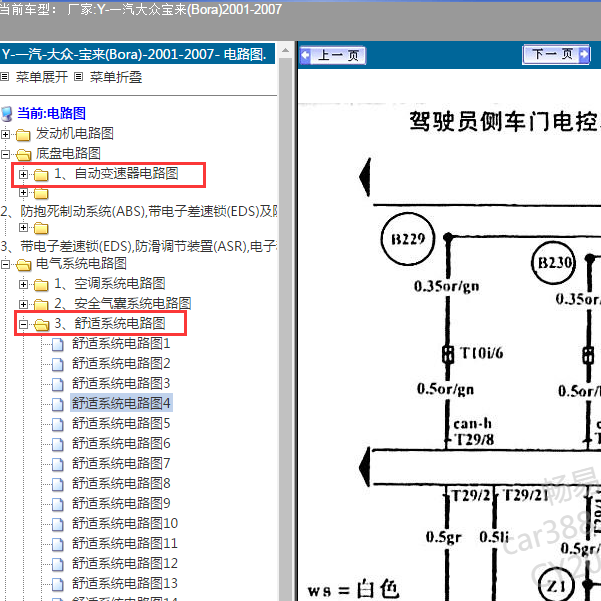Select 2、安全气囊系统电路图 entry

click(x=123, y=303)
